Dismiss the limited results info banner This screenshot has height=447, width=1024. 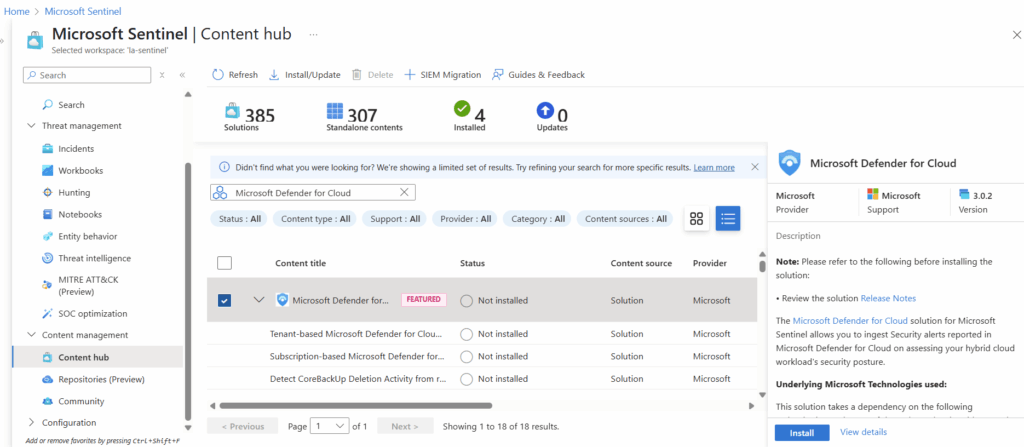click(755, 167)
